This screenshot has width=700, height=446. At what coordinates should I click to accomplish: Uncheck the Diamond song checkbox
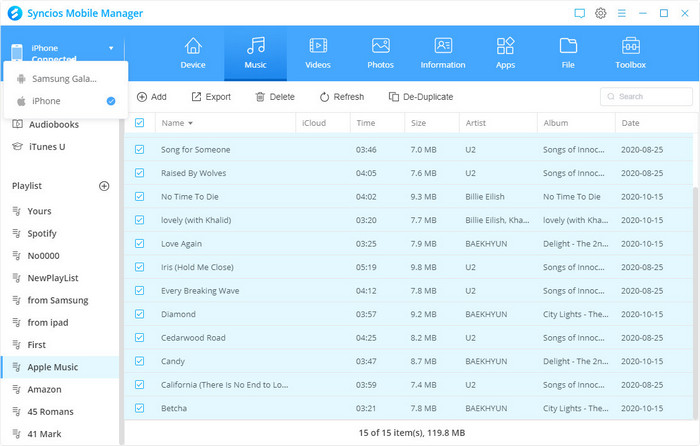tap(140, 314)
